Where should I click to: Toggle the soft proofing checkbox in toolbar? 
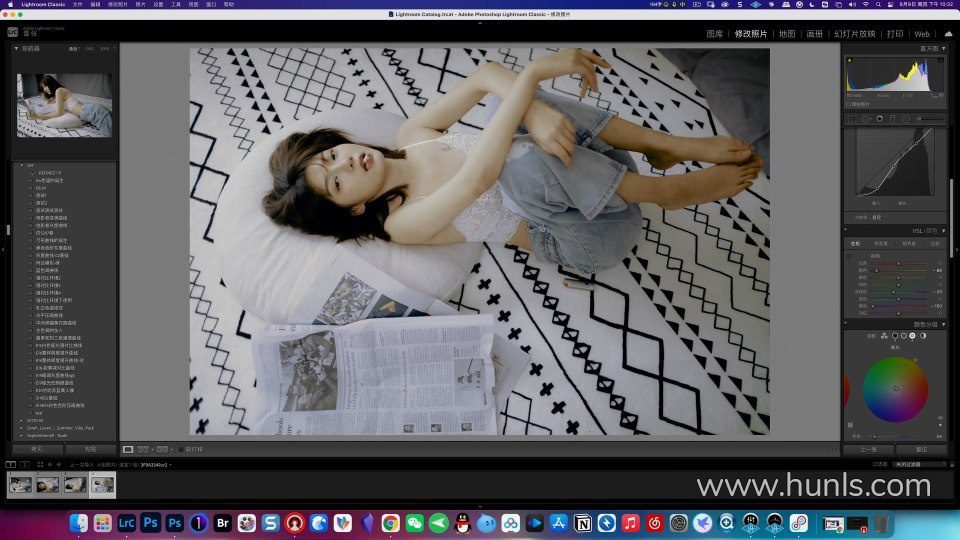[182, 449]
